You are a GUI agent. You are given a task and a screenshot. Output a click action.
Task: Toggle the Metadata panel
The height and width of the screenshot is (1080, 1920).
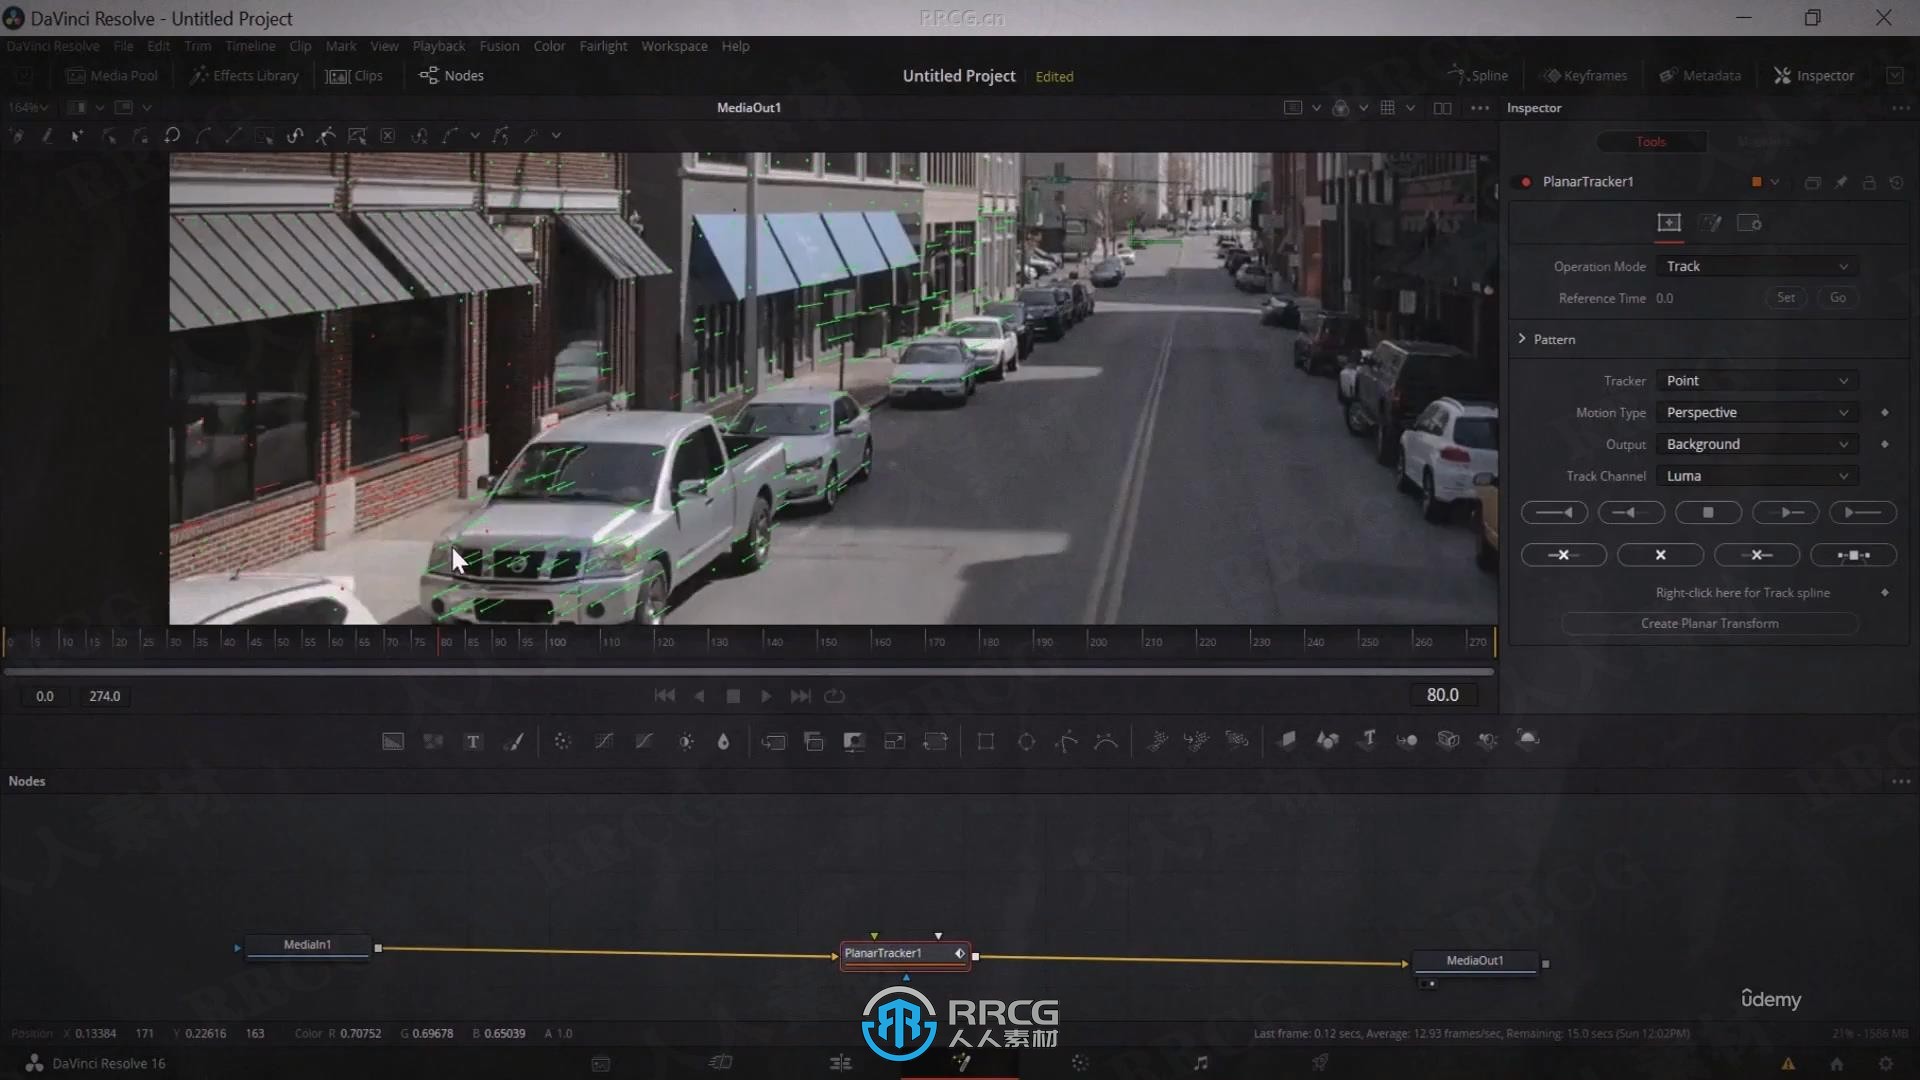[1700, 76]
